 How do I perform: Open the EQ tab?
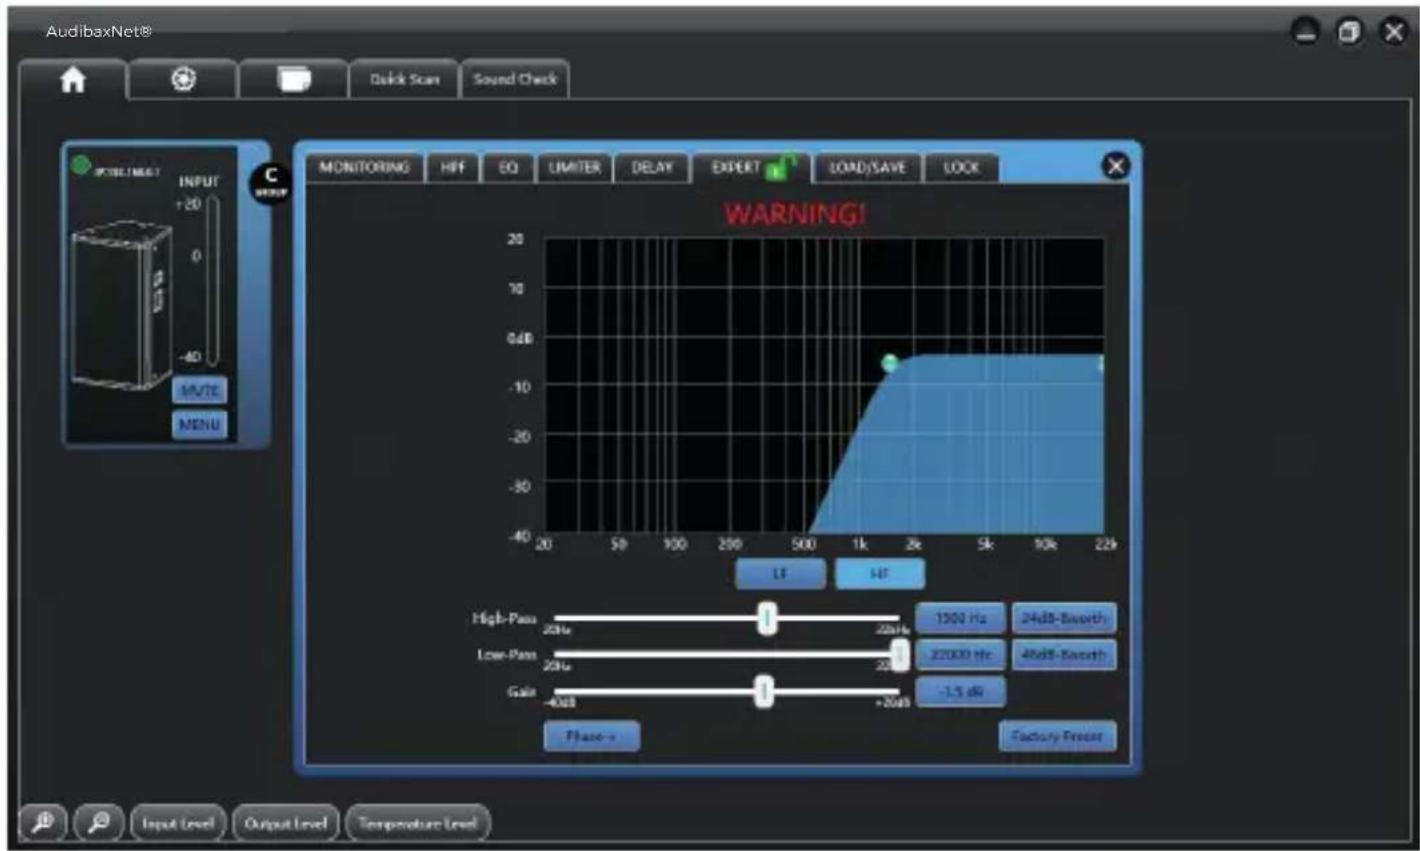[508, 168]
